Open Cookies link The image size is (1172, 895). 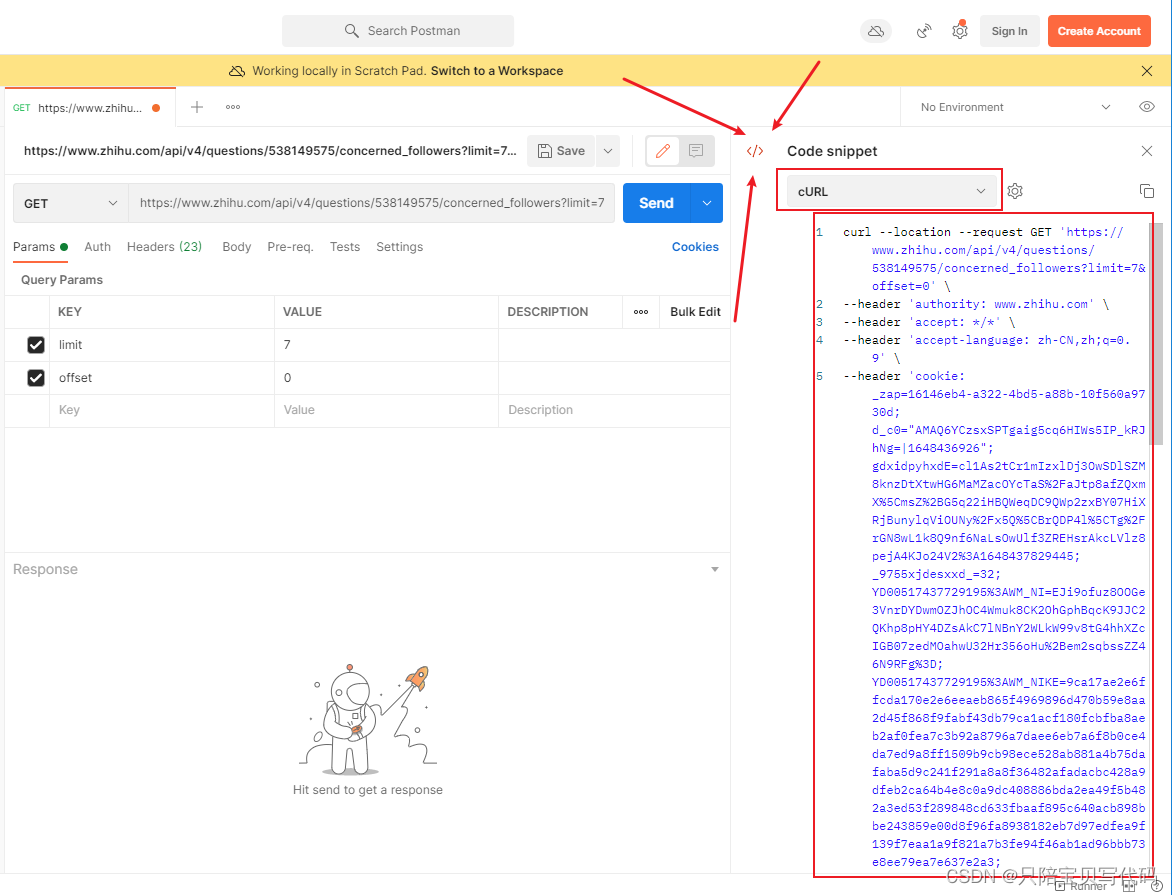(x=695, y=247)
